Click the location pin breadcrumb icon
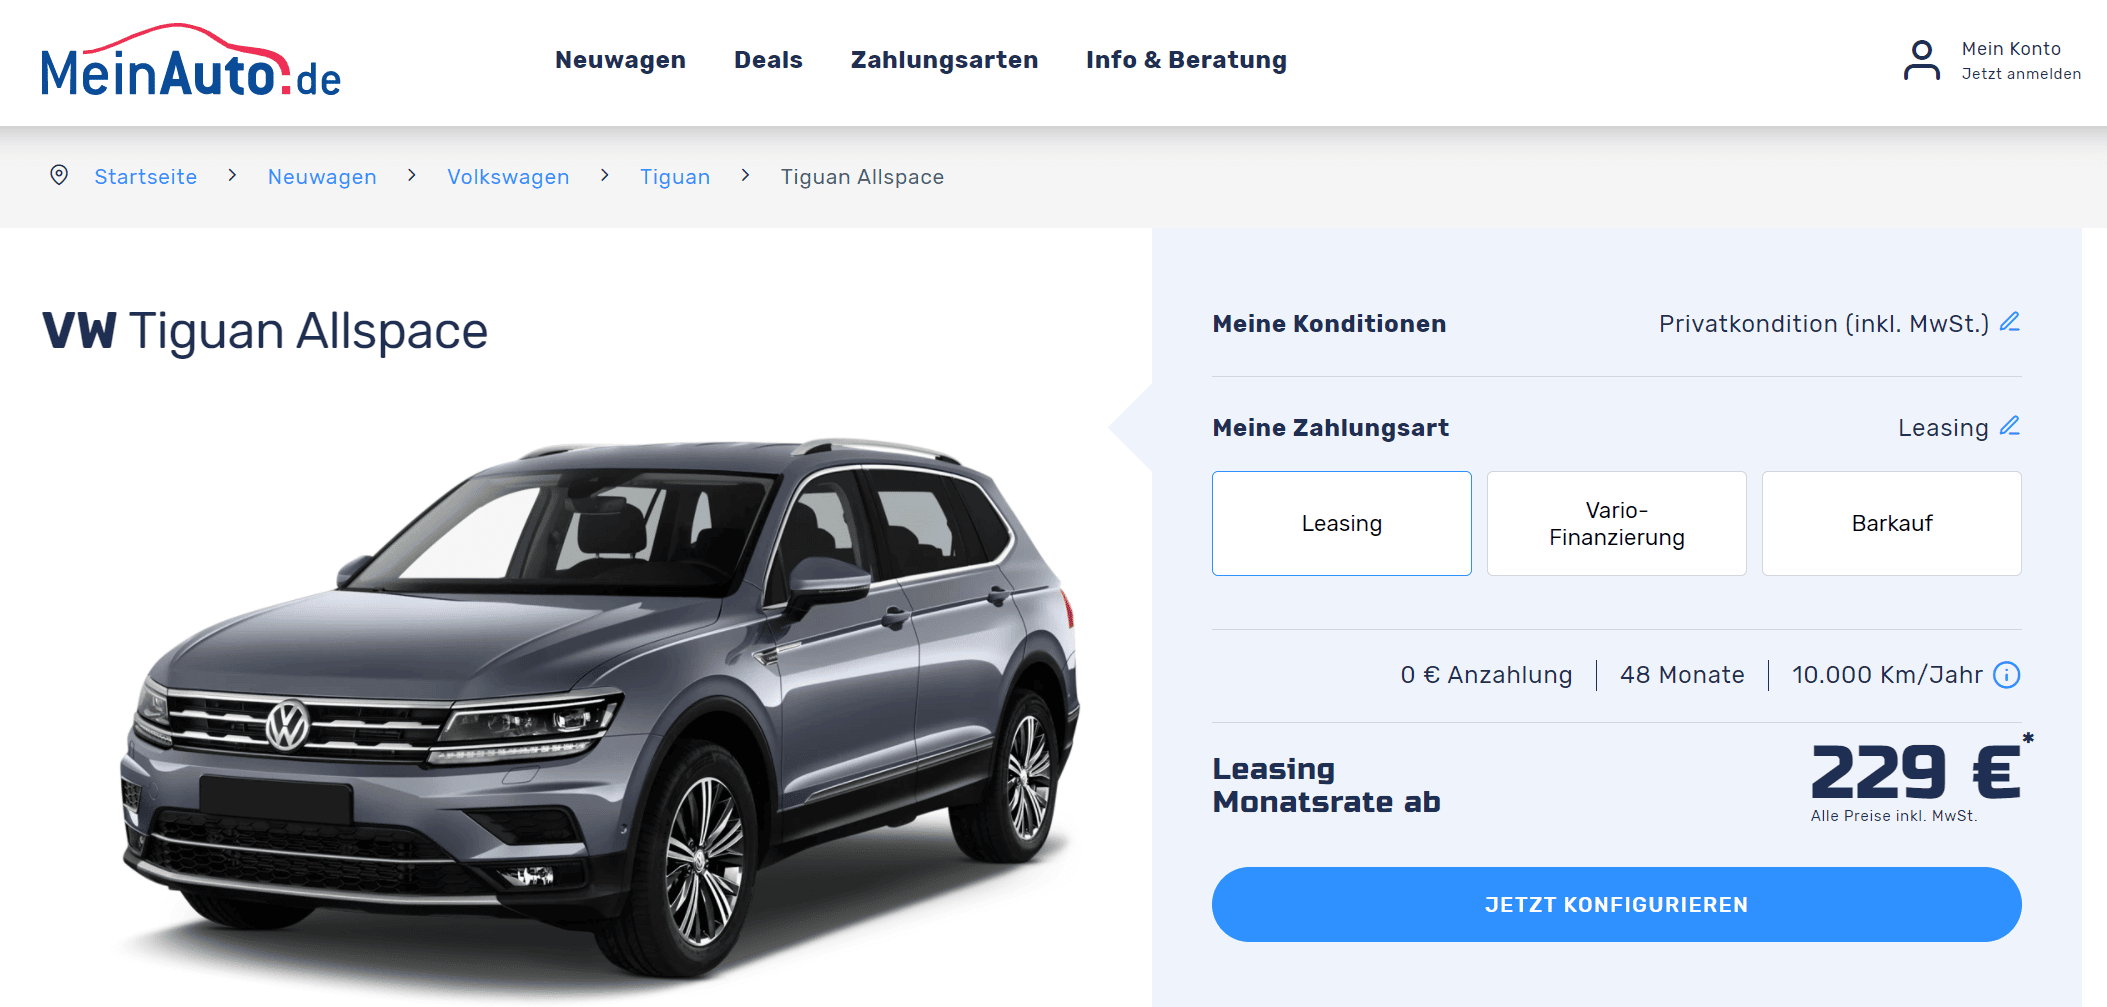2107x1007 pixels. point(59,175)
